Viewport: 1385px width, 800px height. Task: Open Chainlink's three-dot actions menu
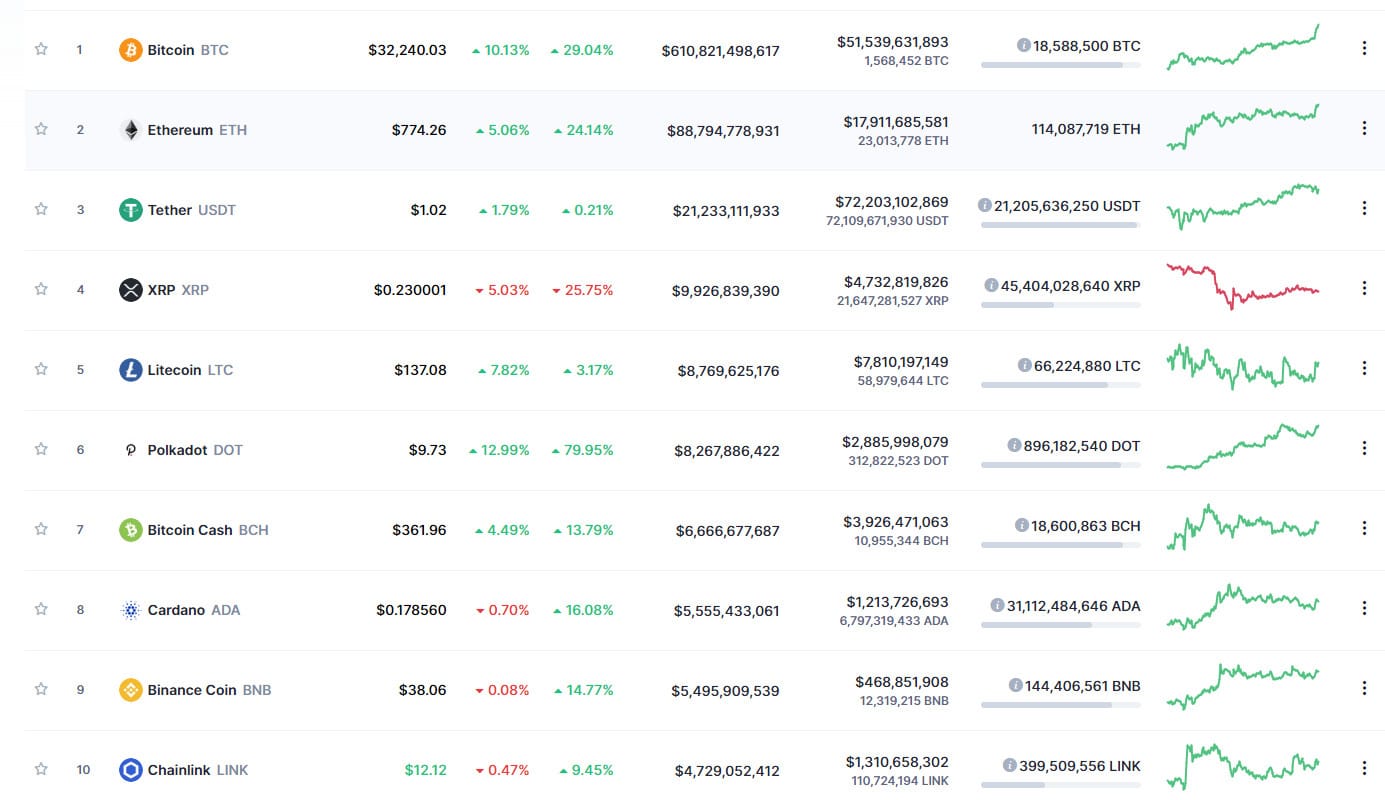(1364, 768)
